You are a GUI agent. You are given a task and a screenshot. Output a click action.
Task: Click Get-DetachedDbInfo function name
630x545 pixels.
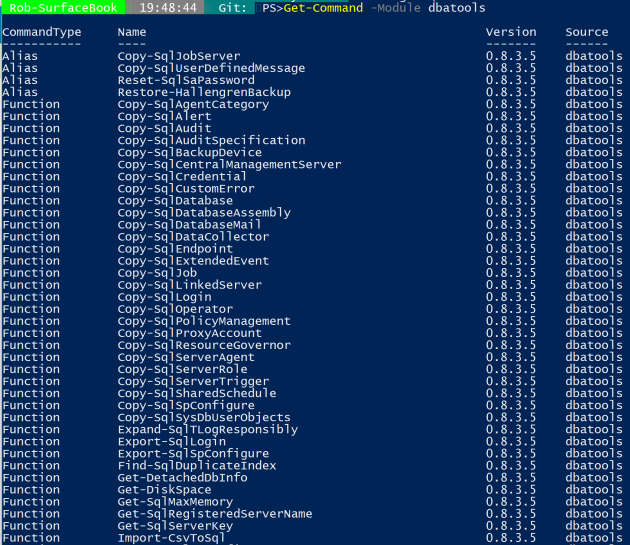click(182, 478)
